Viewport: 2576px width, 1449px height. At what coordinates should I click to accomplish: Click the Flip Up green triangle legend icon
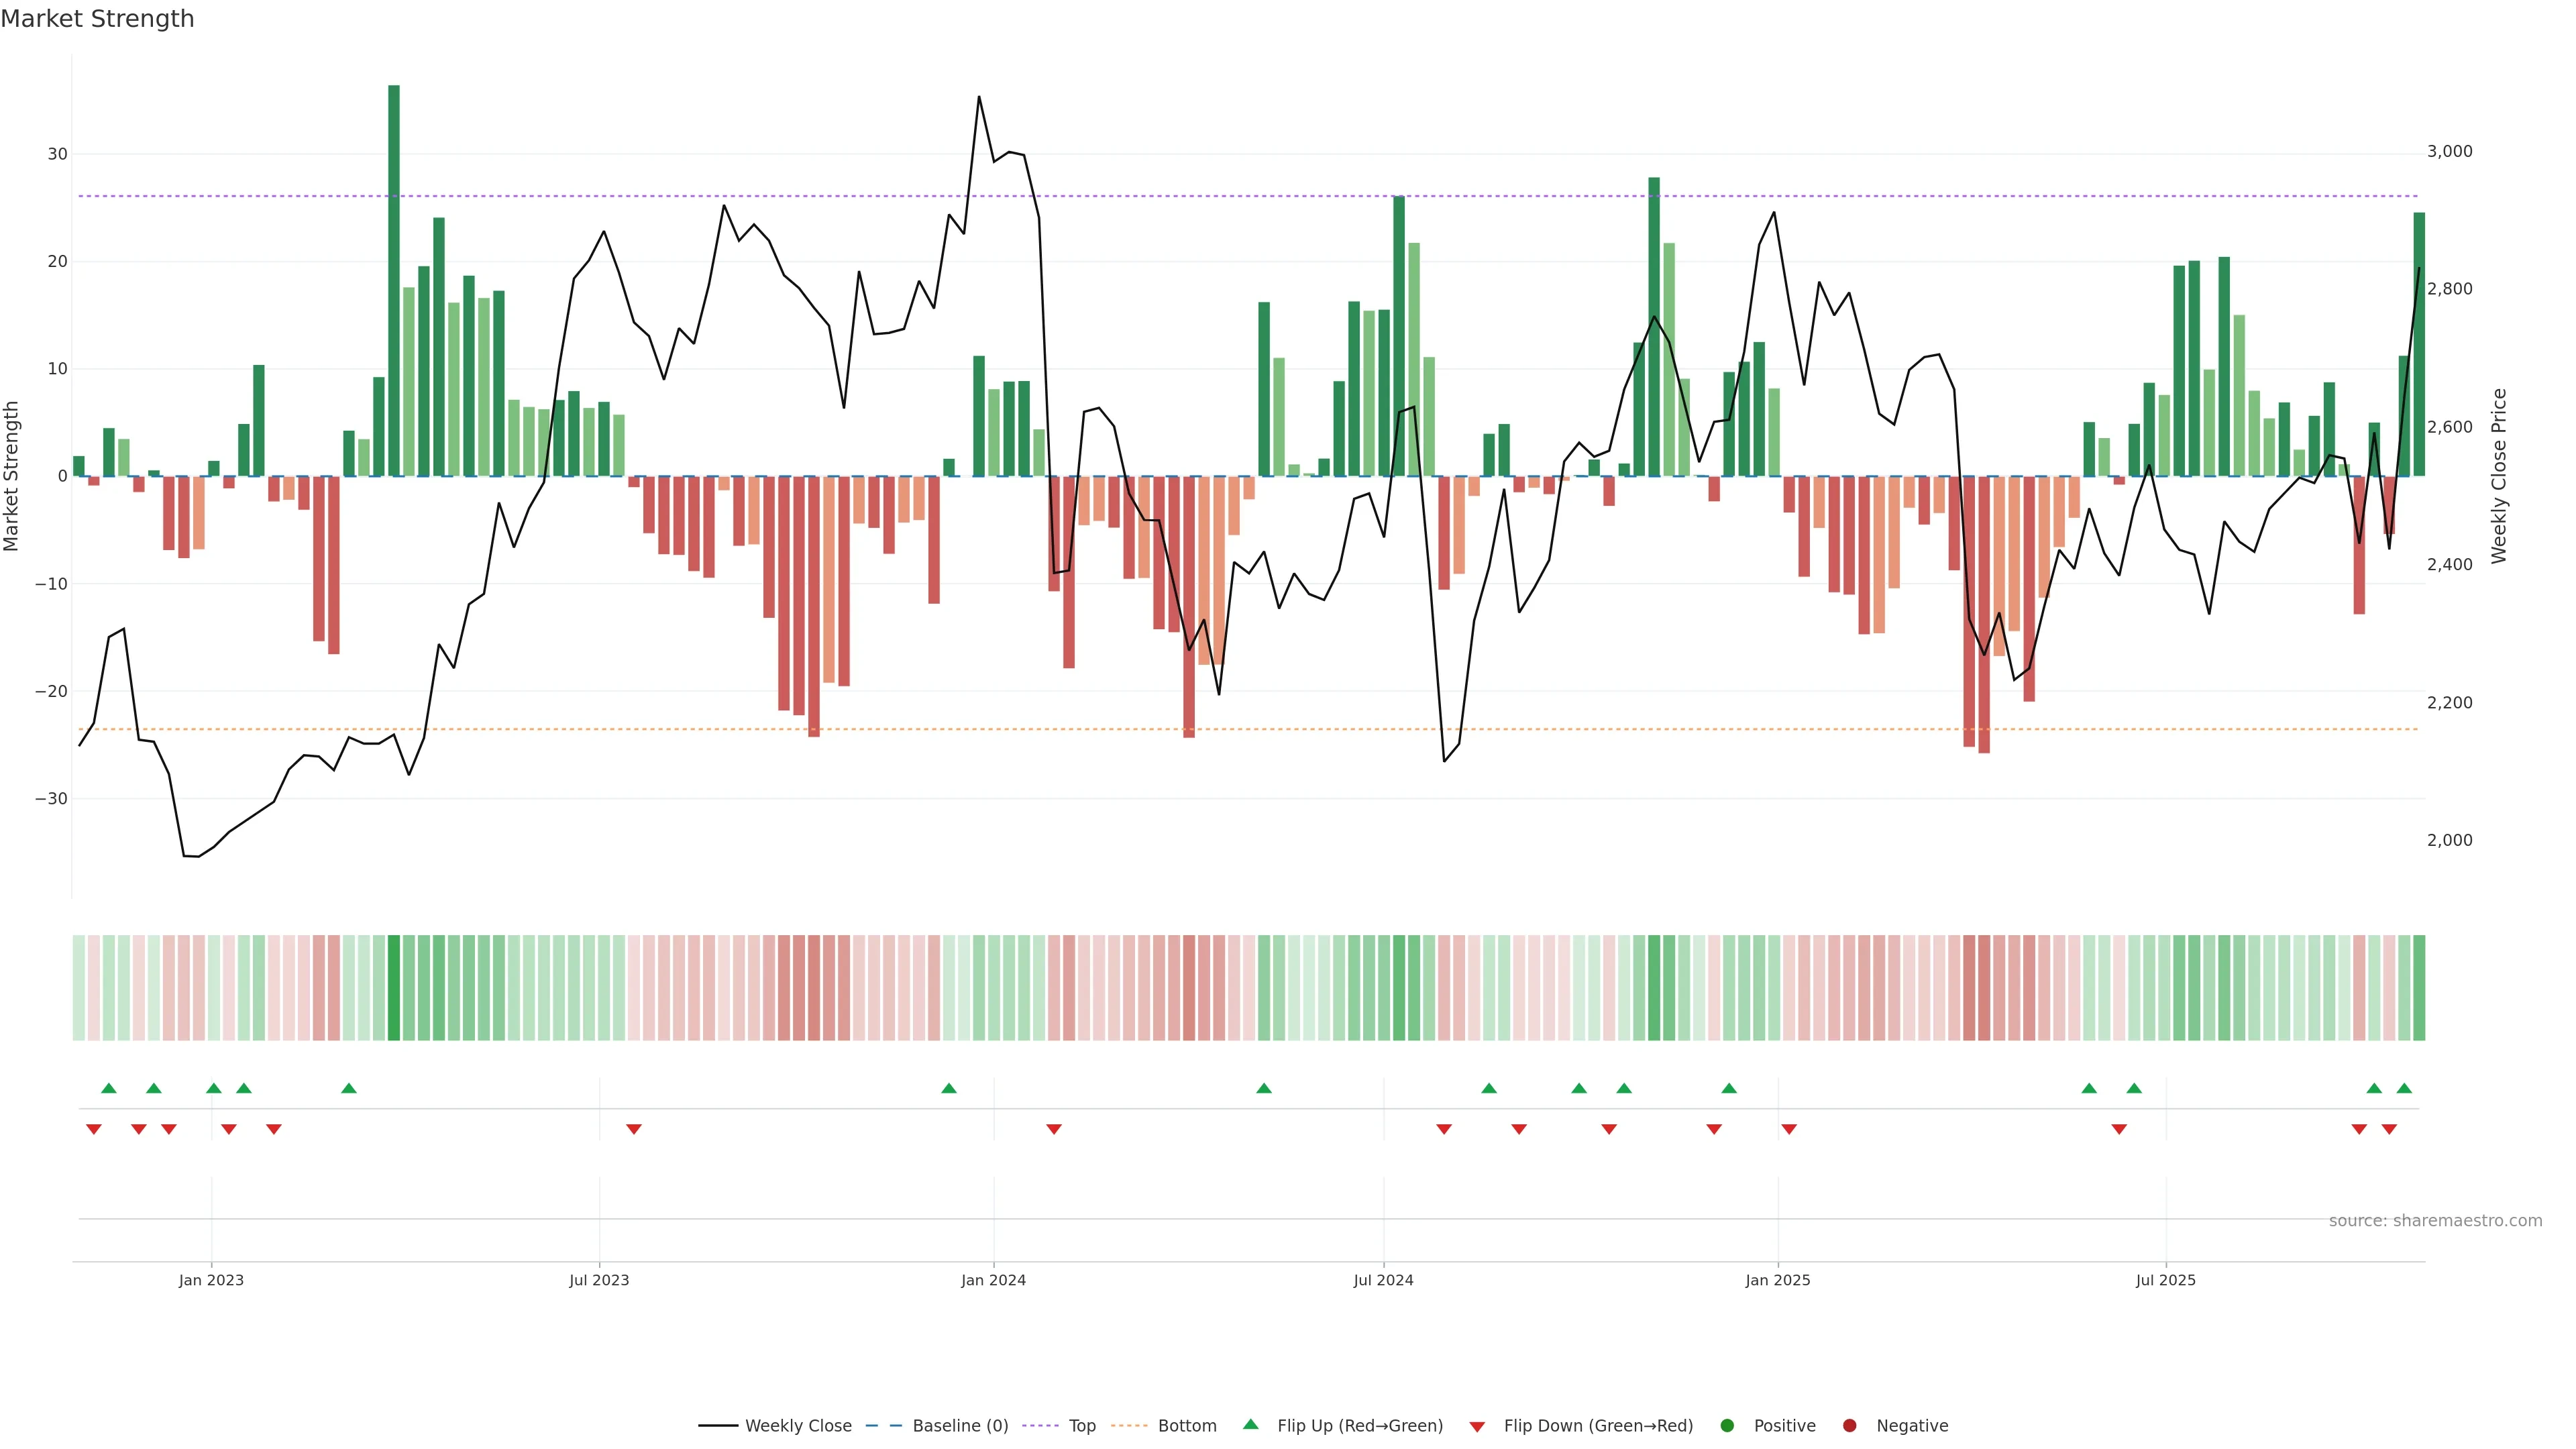pyautogui.click(x=1250, y=1425)
